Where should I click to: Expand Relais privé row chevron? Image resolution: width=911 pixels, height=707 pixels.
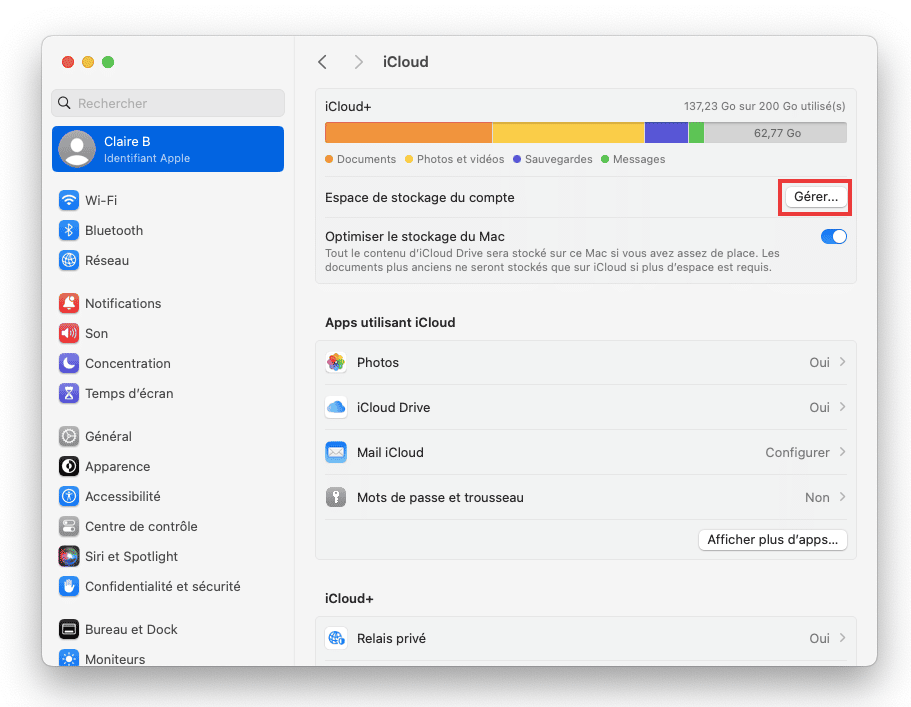click(842, 638)
